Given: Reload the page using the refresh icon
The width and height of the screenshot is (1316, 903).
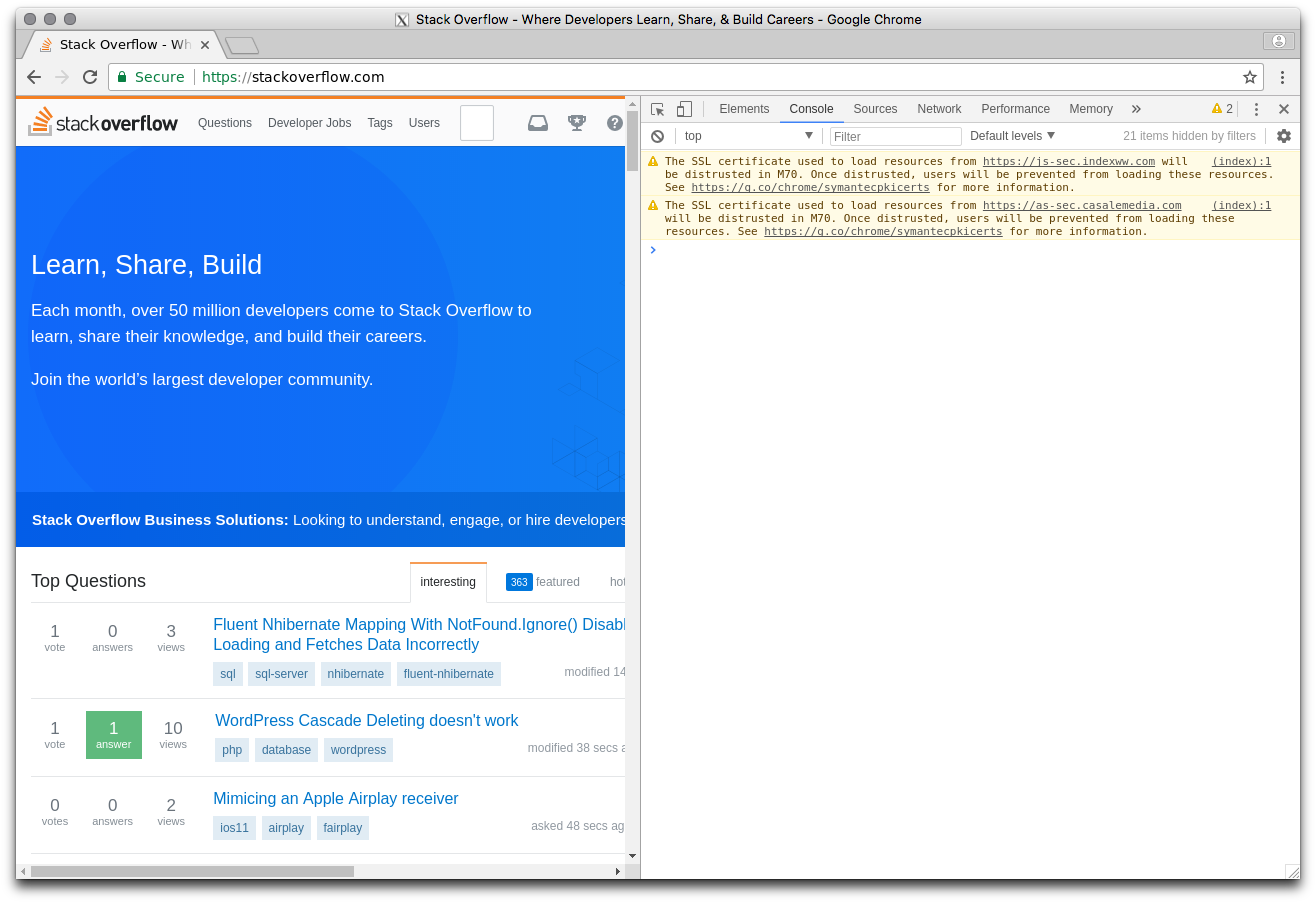Looking at the screenshot, I should 90,77.
